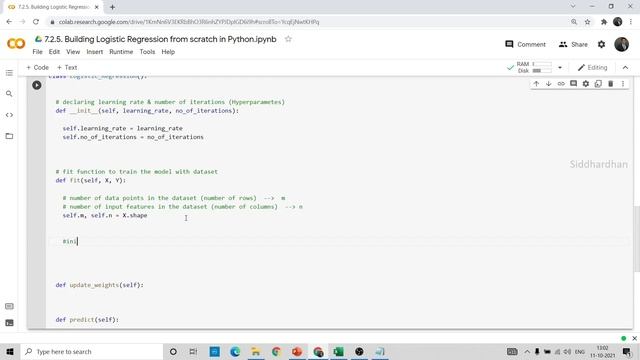
Task: Click 'def predict(self):' code line
Action: 87,320
